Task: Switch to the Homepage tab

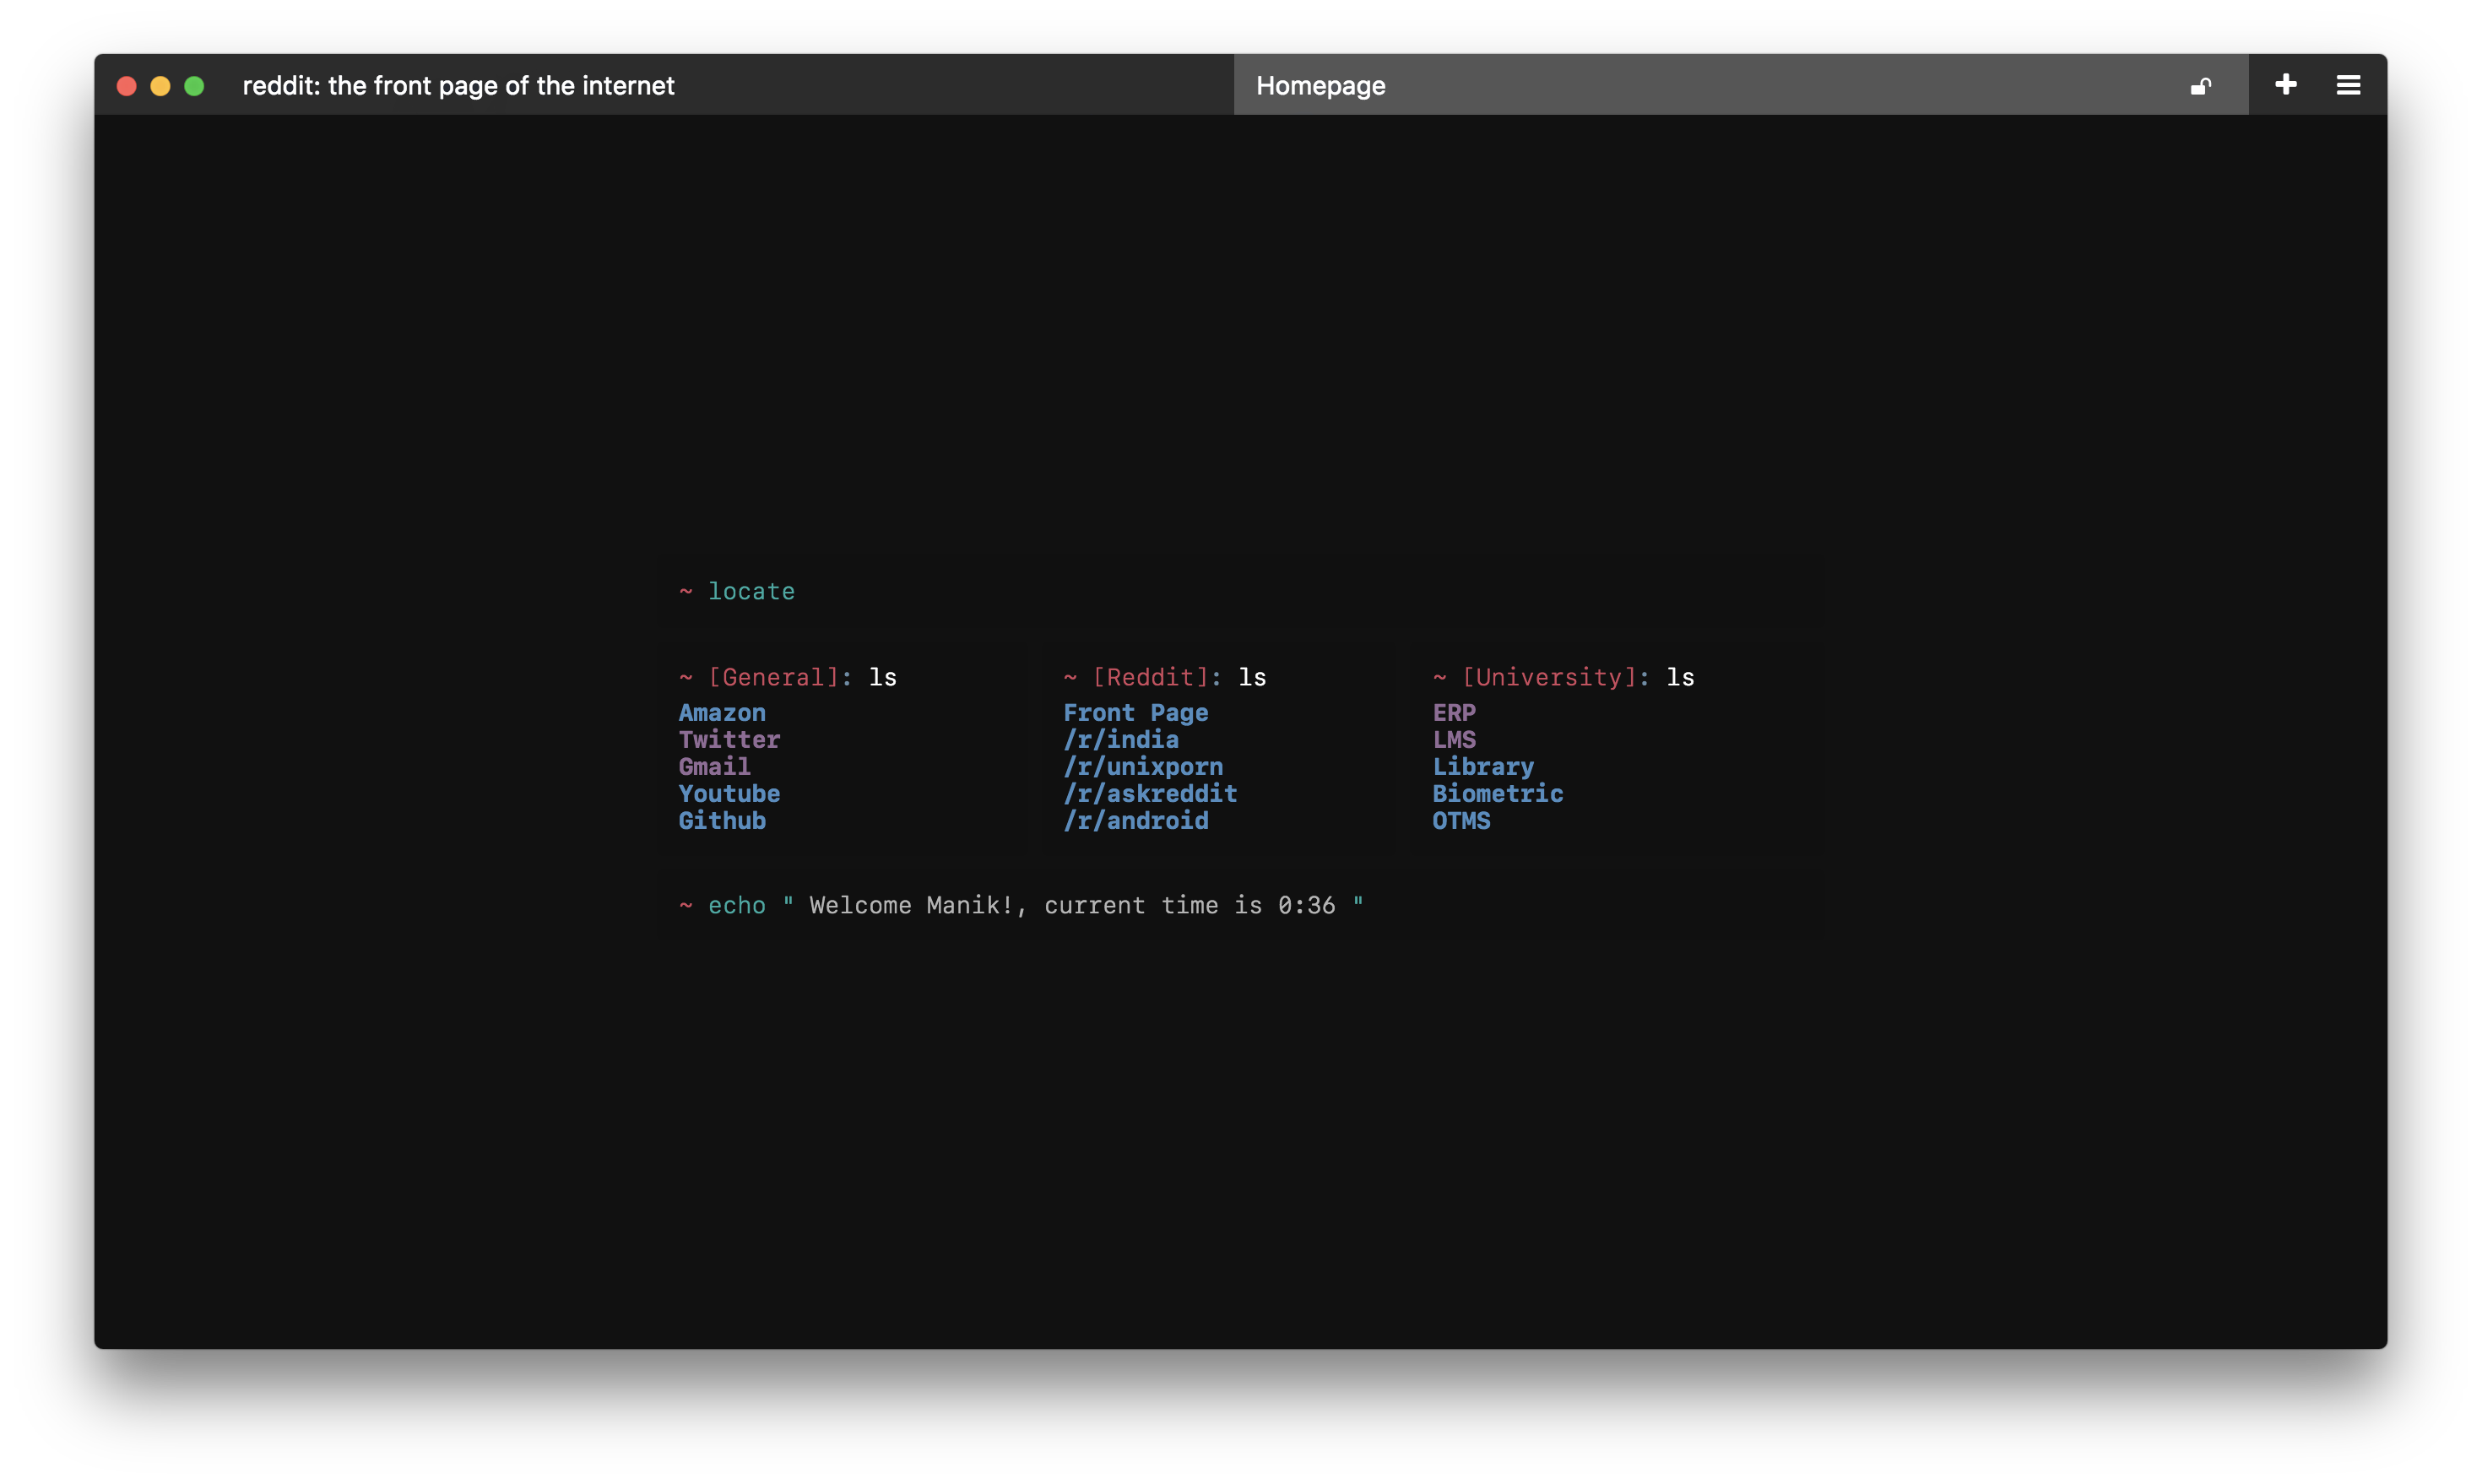Action: tap(1322, 85)
